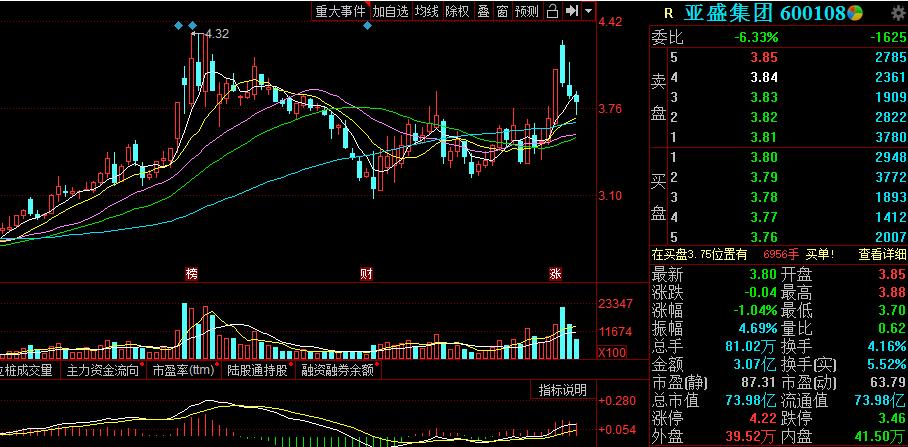This screenshot has width=908, height=447.
Task: Click the colorful pie chart icon beside 600108
Action: click(x=856, y=13)
